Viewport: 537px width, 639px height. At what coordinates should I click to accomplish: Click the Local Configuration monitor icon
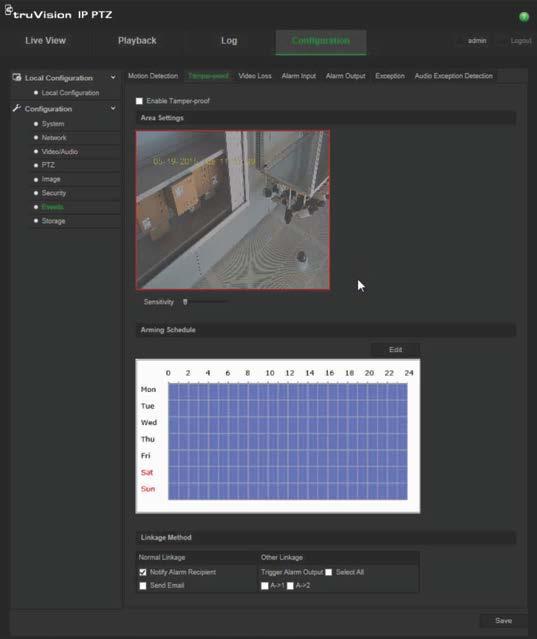click(x=17, y=77)
